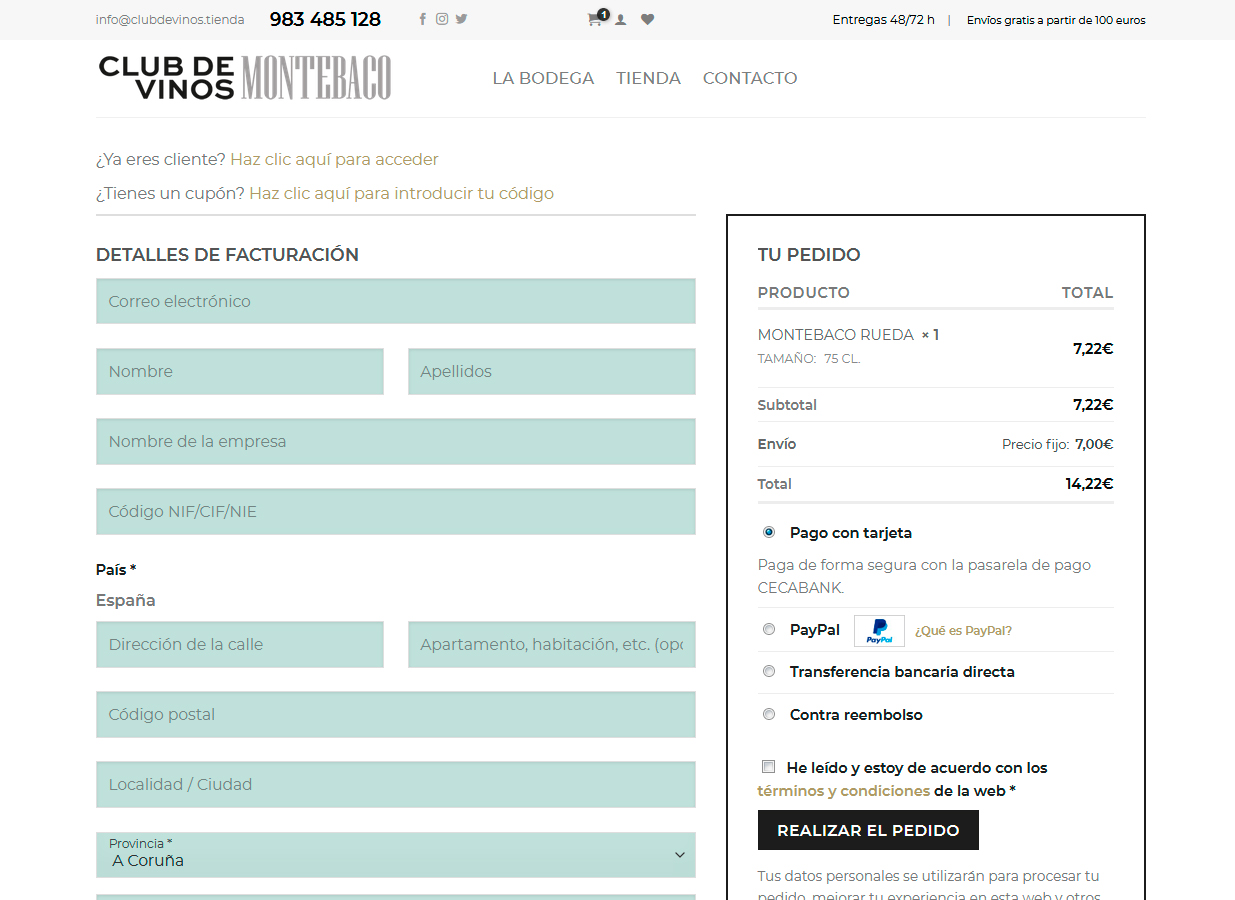1235x900 pixels.
Task: Select Transferencia bancaria directa option
Action: [x=769, y=672]
